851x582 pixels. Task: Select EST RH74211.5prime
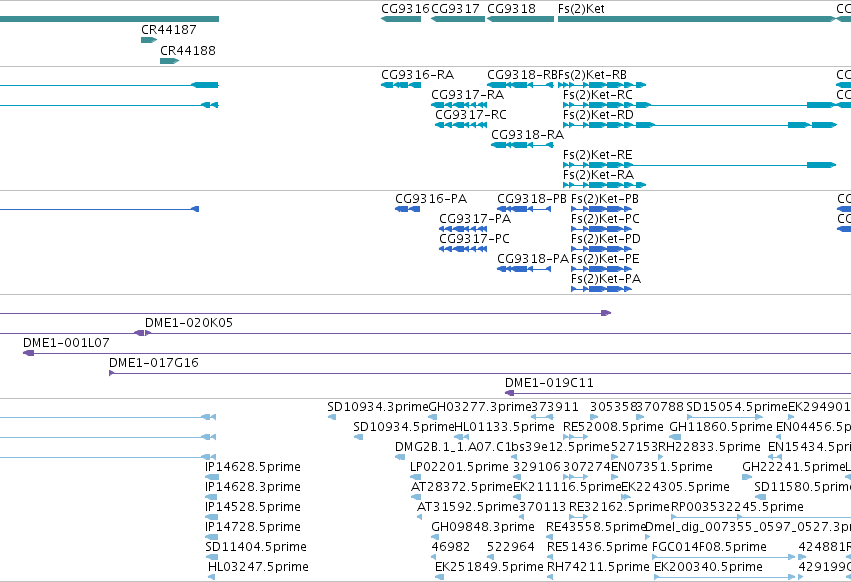pyautogui.click(x=550, y=577)
